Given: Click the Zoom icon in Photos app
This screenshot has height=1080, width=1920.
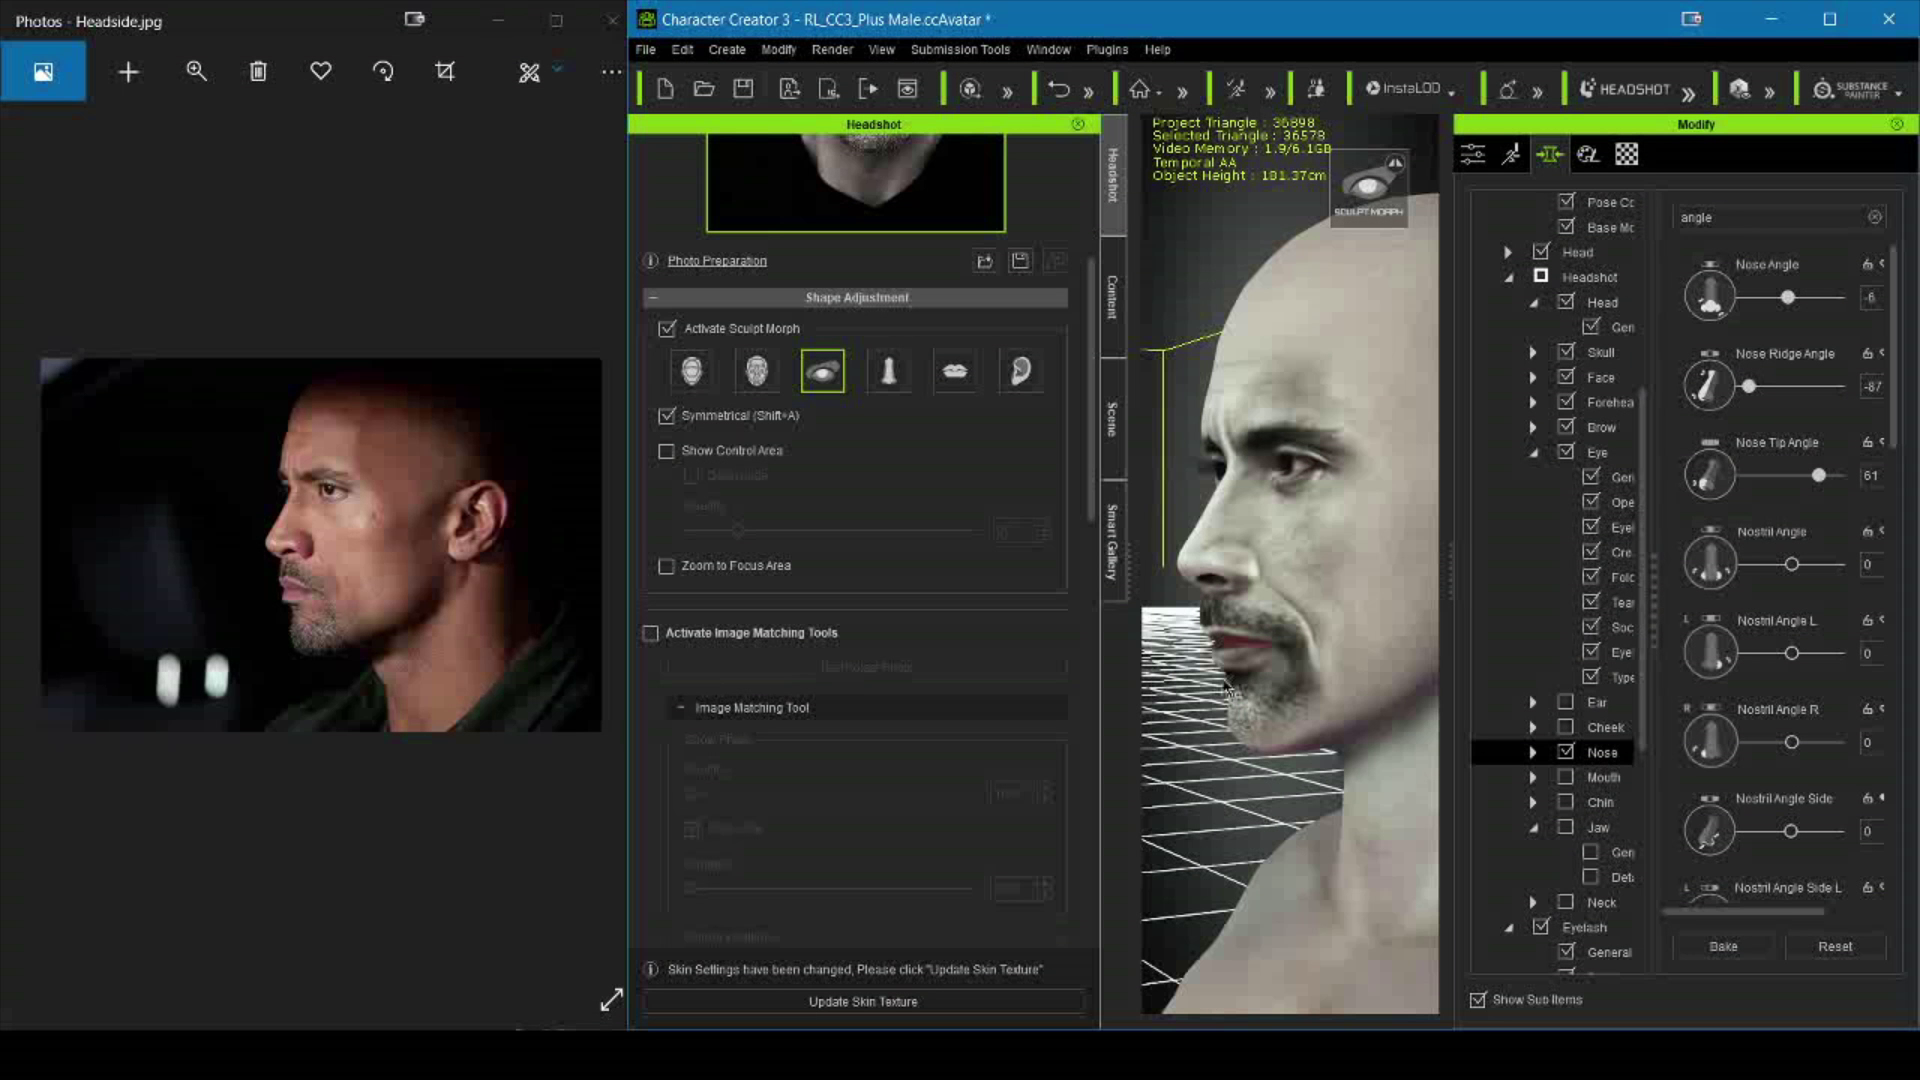Looking at the screenshot, I should coord(196,71).
